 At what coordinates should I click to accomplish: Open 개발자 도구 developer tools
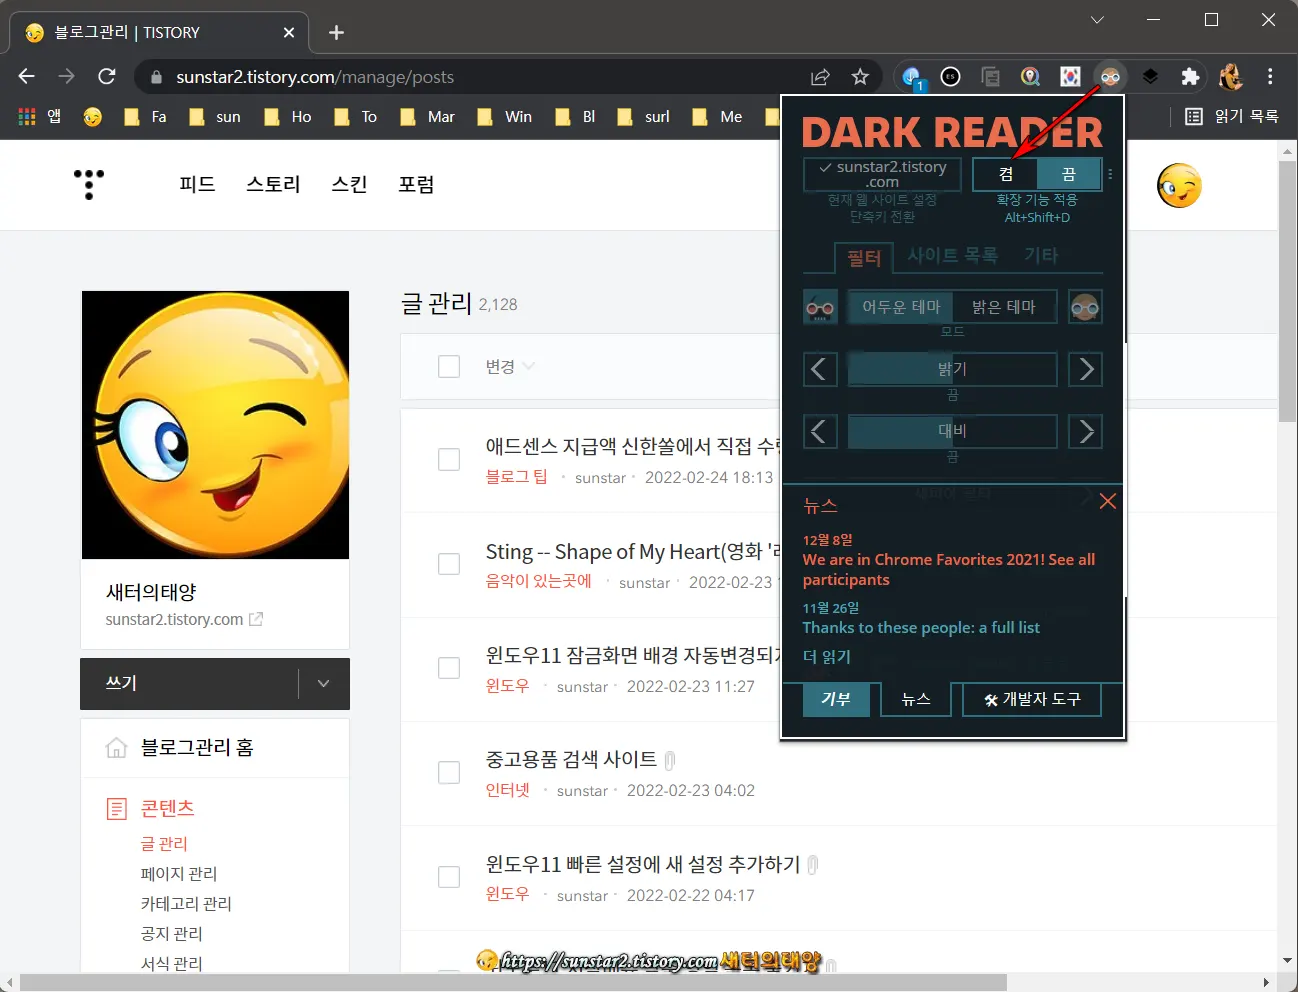pos(1032,699)
